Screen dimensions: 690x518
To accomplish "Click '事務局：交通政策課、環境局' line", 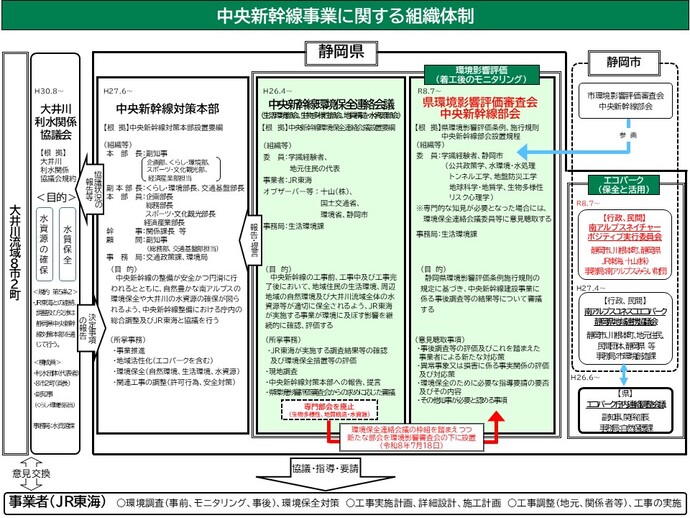I will coord(157,257).
